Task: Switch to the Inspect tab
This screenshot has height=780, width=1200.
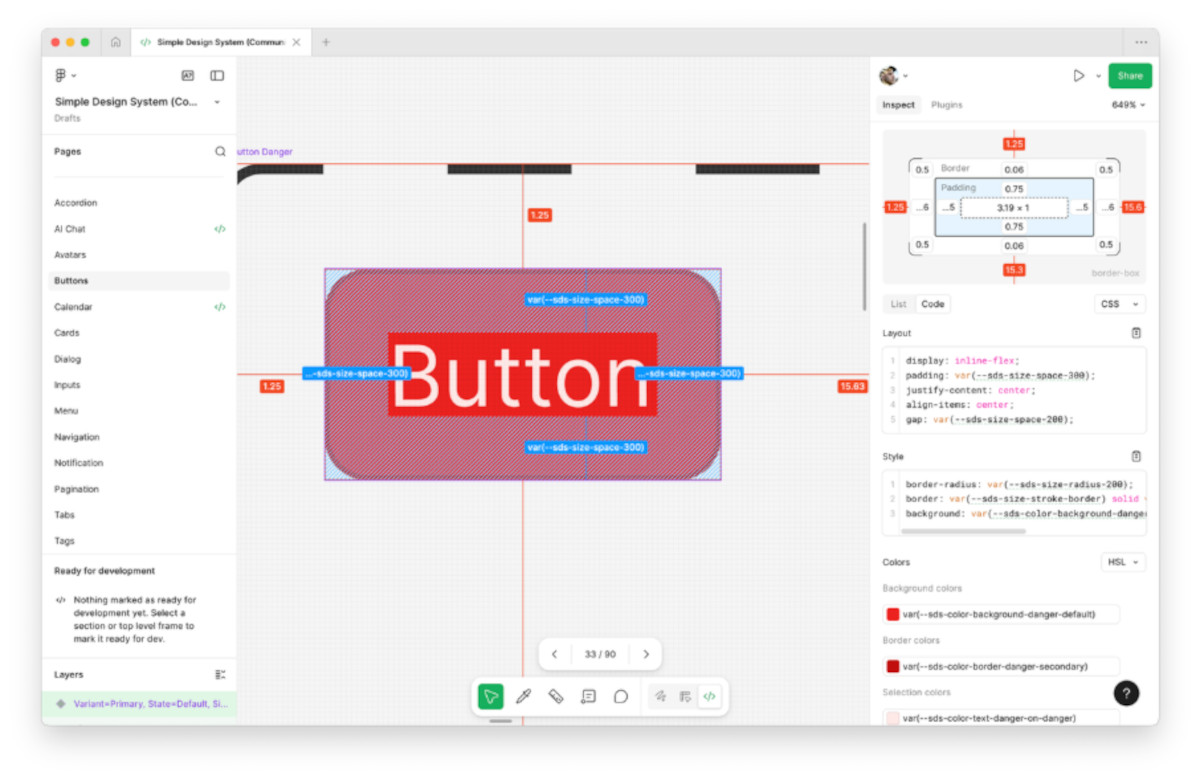Action: coord(898,105)
